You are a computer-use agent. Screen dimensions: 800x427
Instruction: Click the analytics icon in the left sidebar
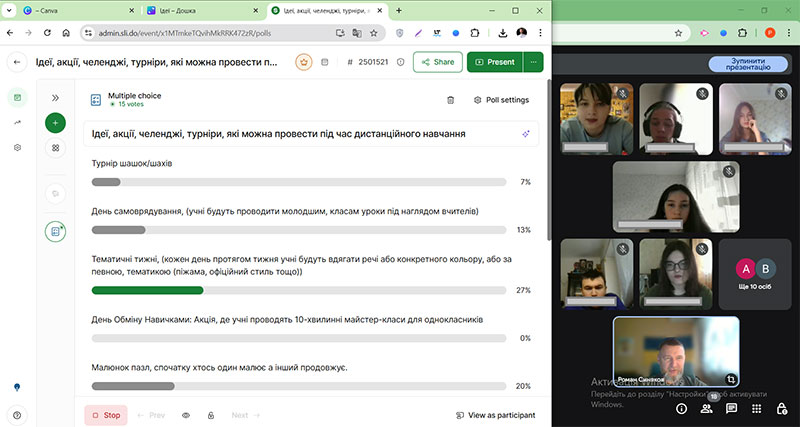(x=17, y=122)
